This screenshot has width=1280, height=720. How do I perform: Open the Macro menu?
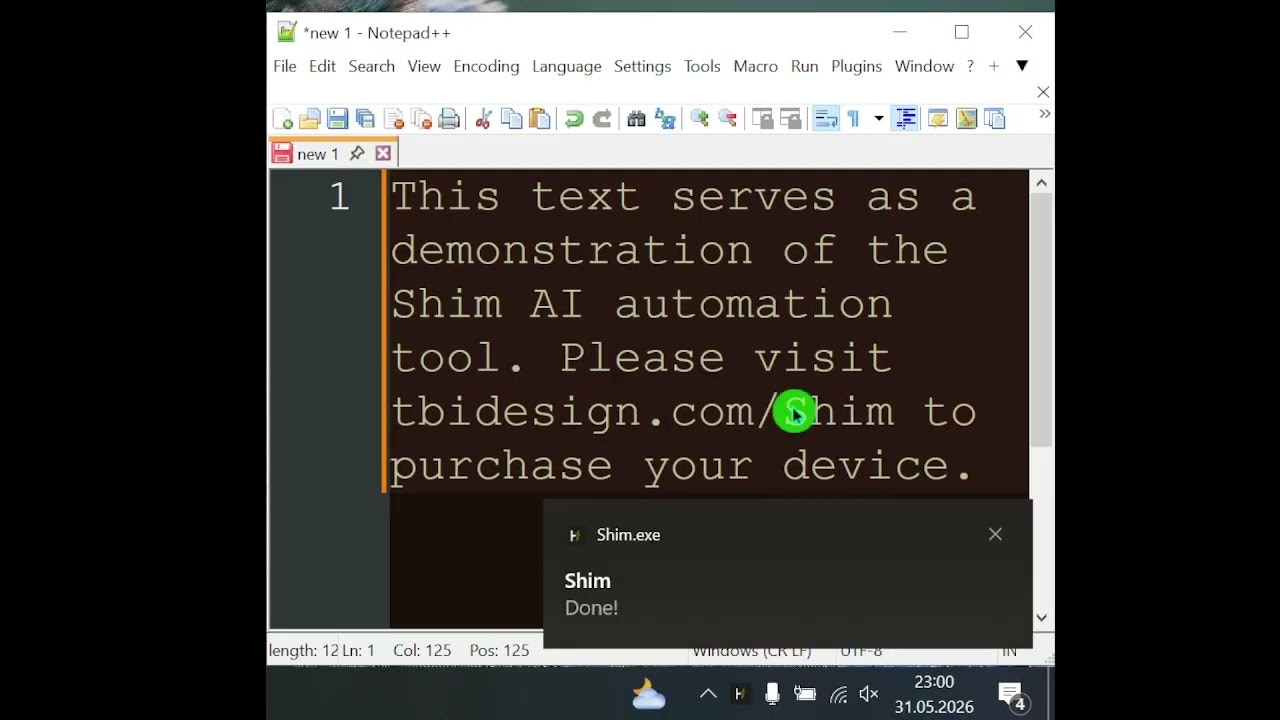coord(755,66)
